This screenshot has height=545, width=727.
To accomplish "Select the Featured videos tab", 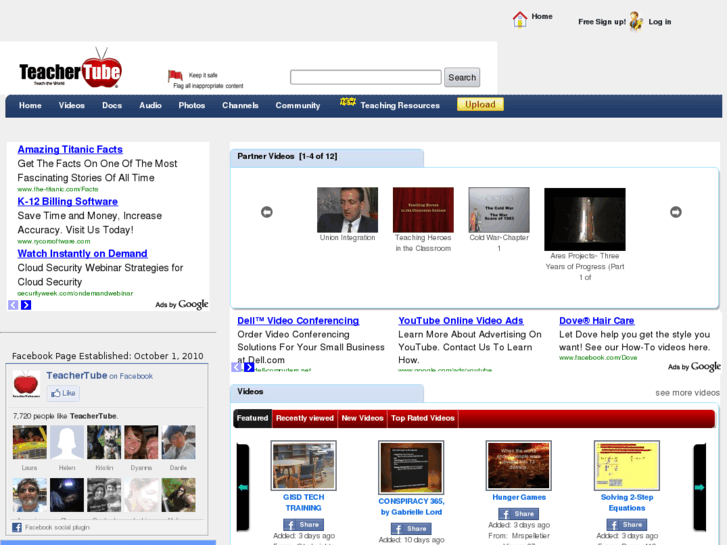I will (252, 418).
